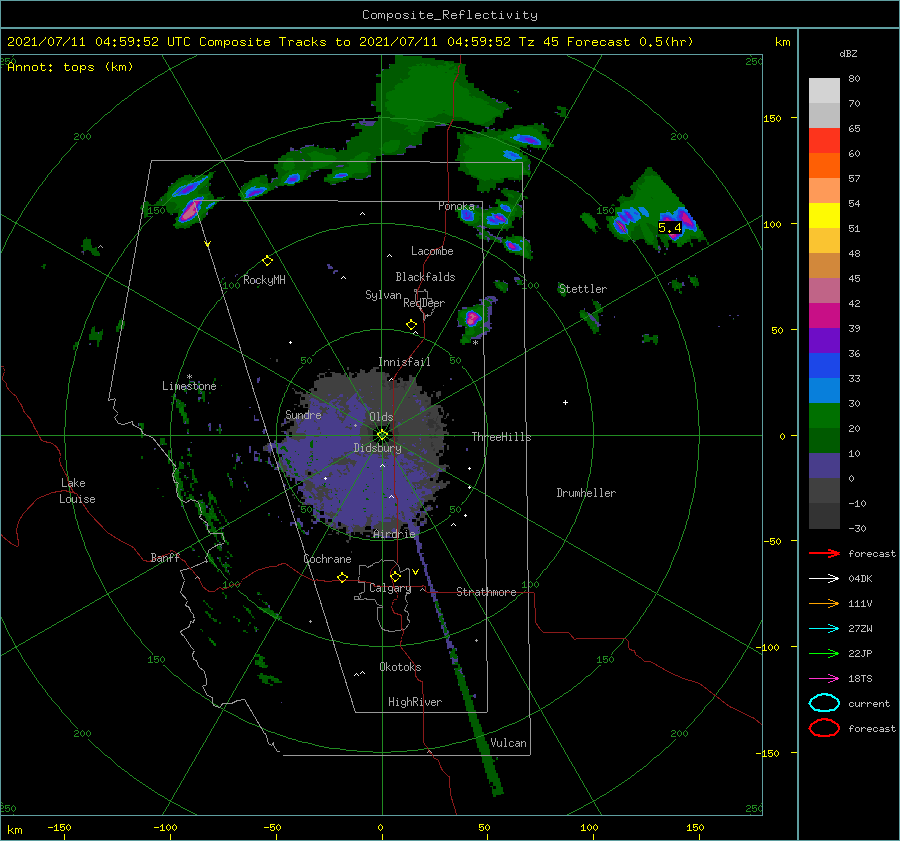Viewport: 900px width, 841px height.
Task: Select the 65 dBZ red color swatch
Action: 824,141
